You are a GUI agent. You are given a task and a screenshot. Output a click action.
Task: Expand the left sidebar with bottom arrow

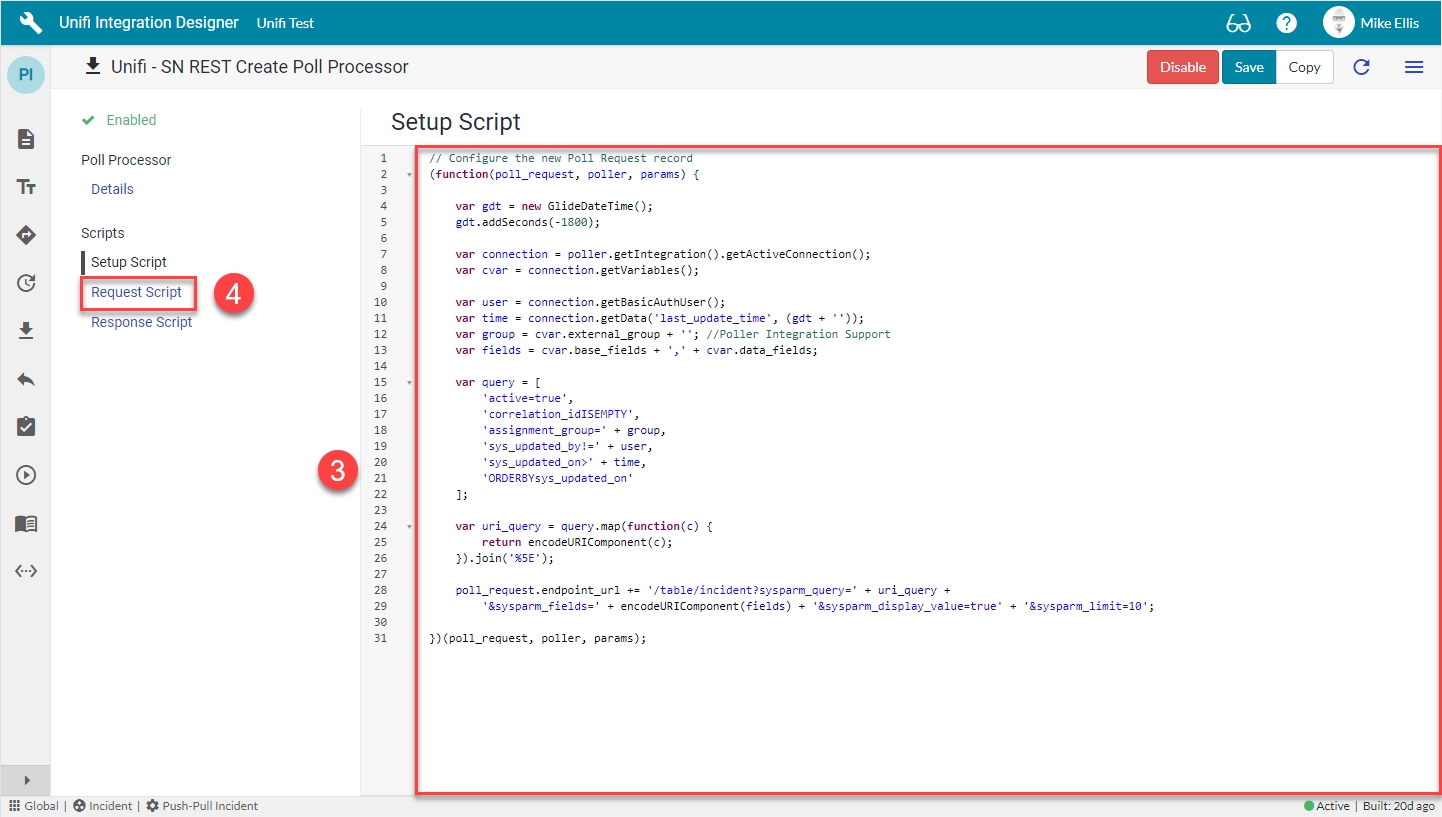26,780
